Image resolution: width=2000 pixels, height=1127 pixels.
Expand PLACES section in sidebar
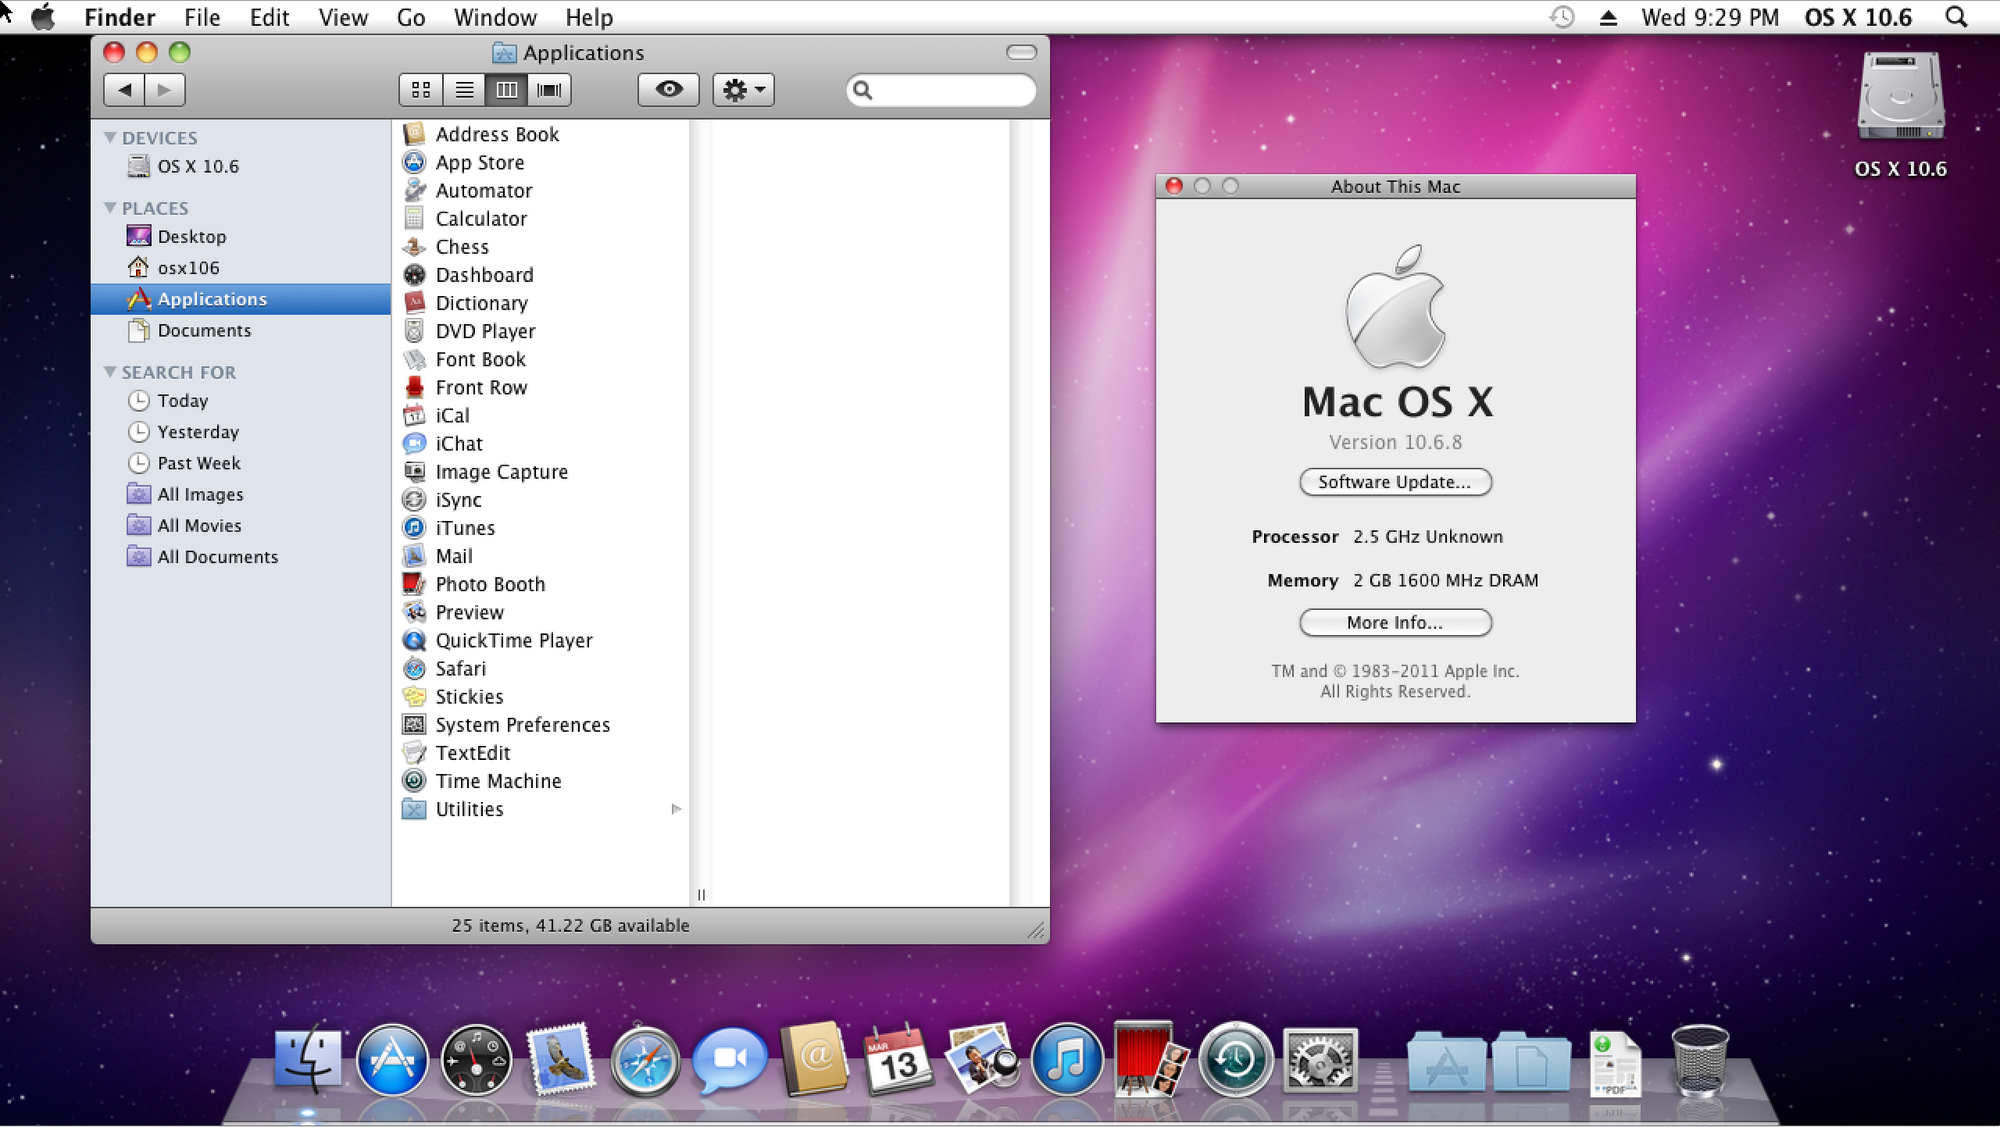(x=111, y=206)
